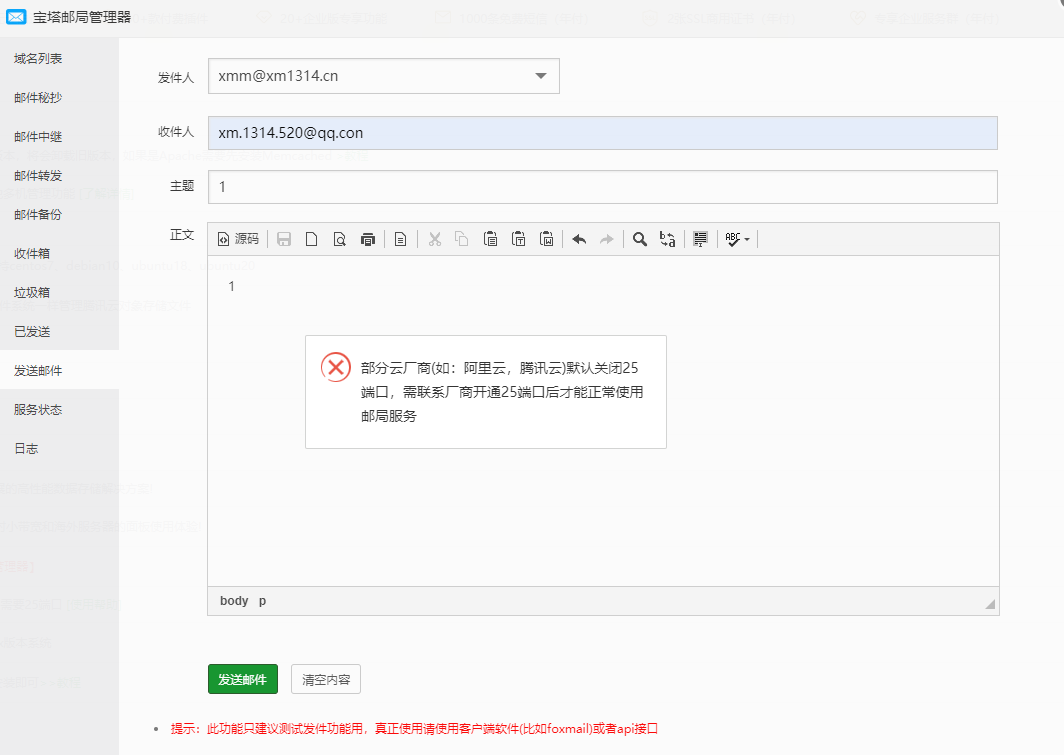Open the sender (发件人) dropdown
Screen dimensions: 1064x755
tap(383, 76)
